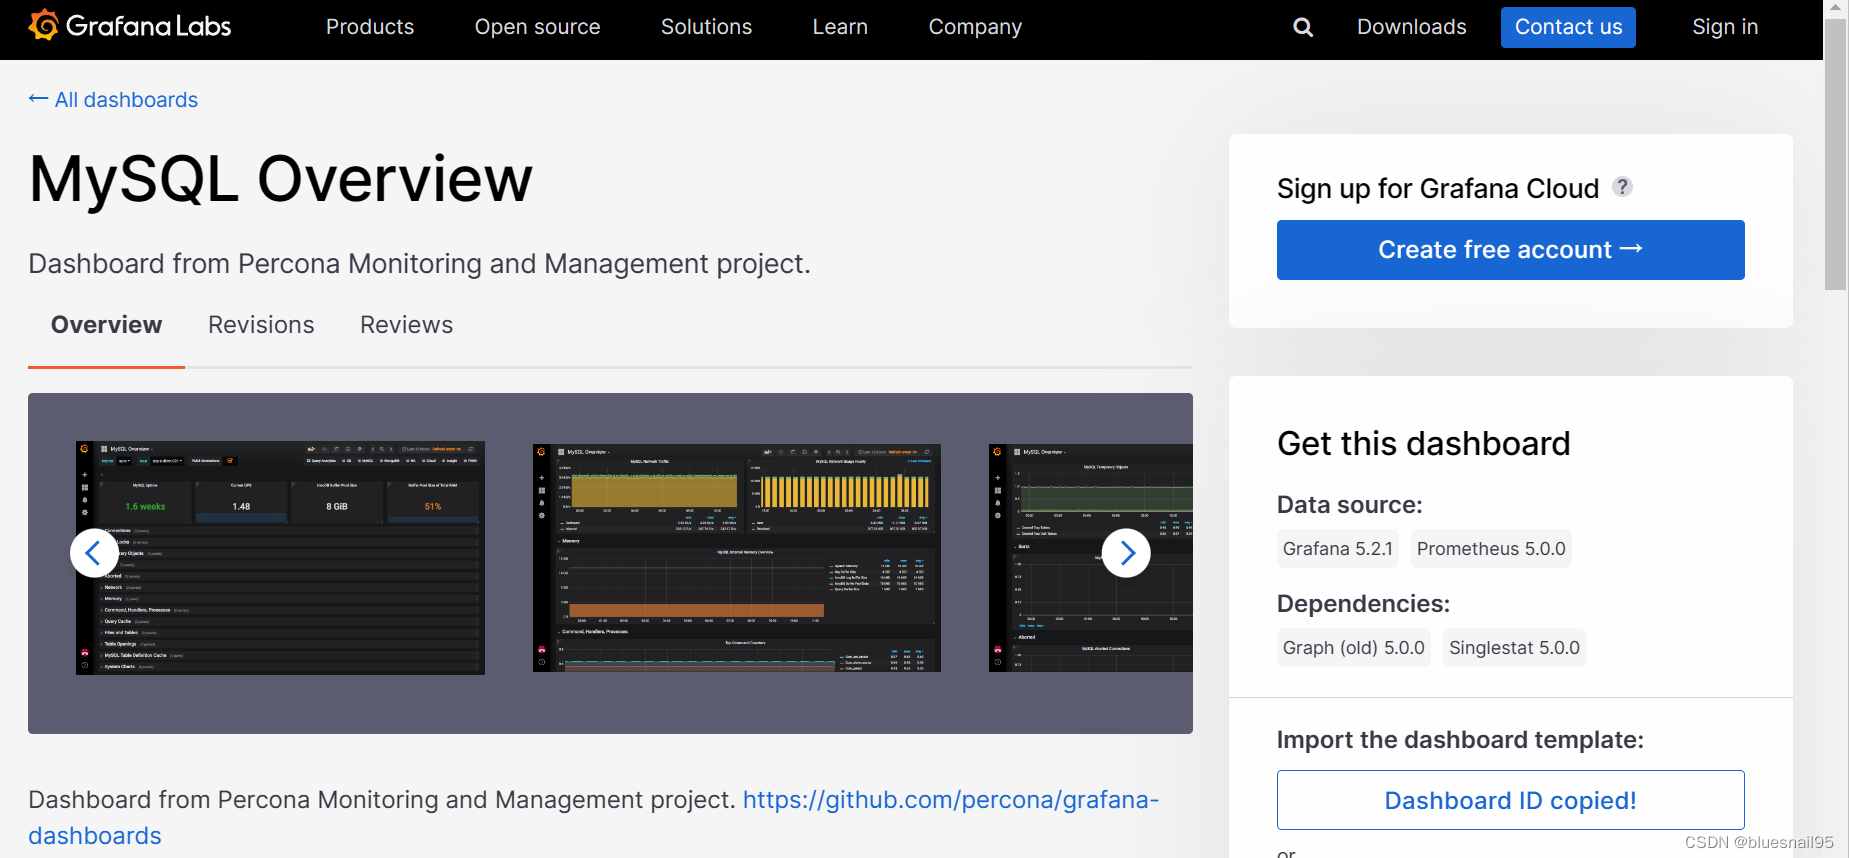Image resolution: width=1849 pixels, height=858 pixels.
Task: Open the Open source menu
Action: [538, 27]
